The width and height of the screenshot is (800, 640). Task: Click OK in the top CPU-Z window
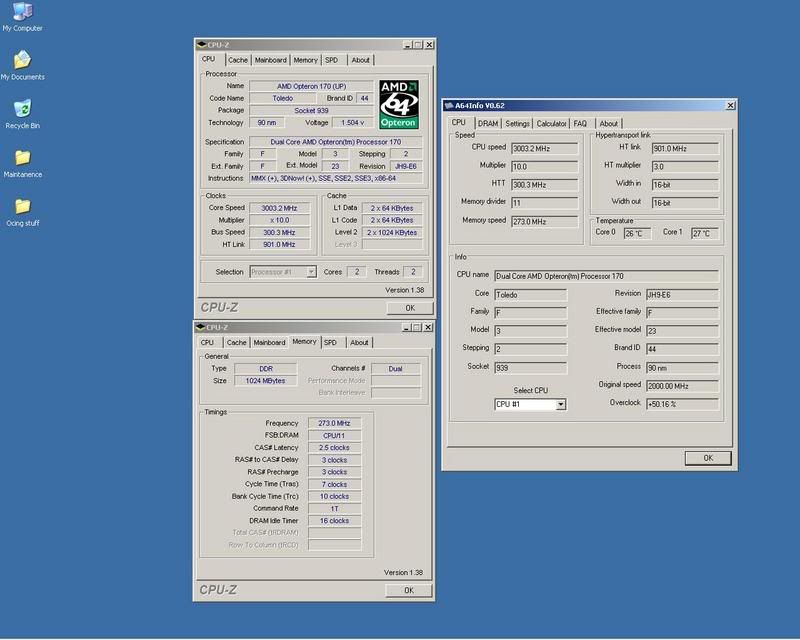[410, 308]
